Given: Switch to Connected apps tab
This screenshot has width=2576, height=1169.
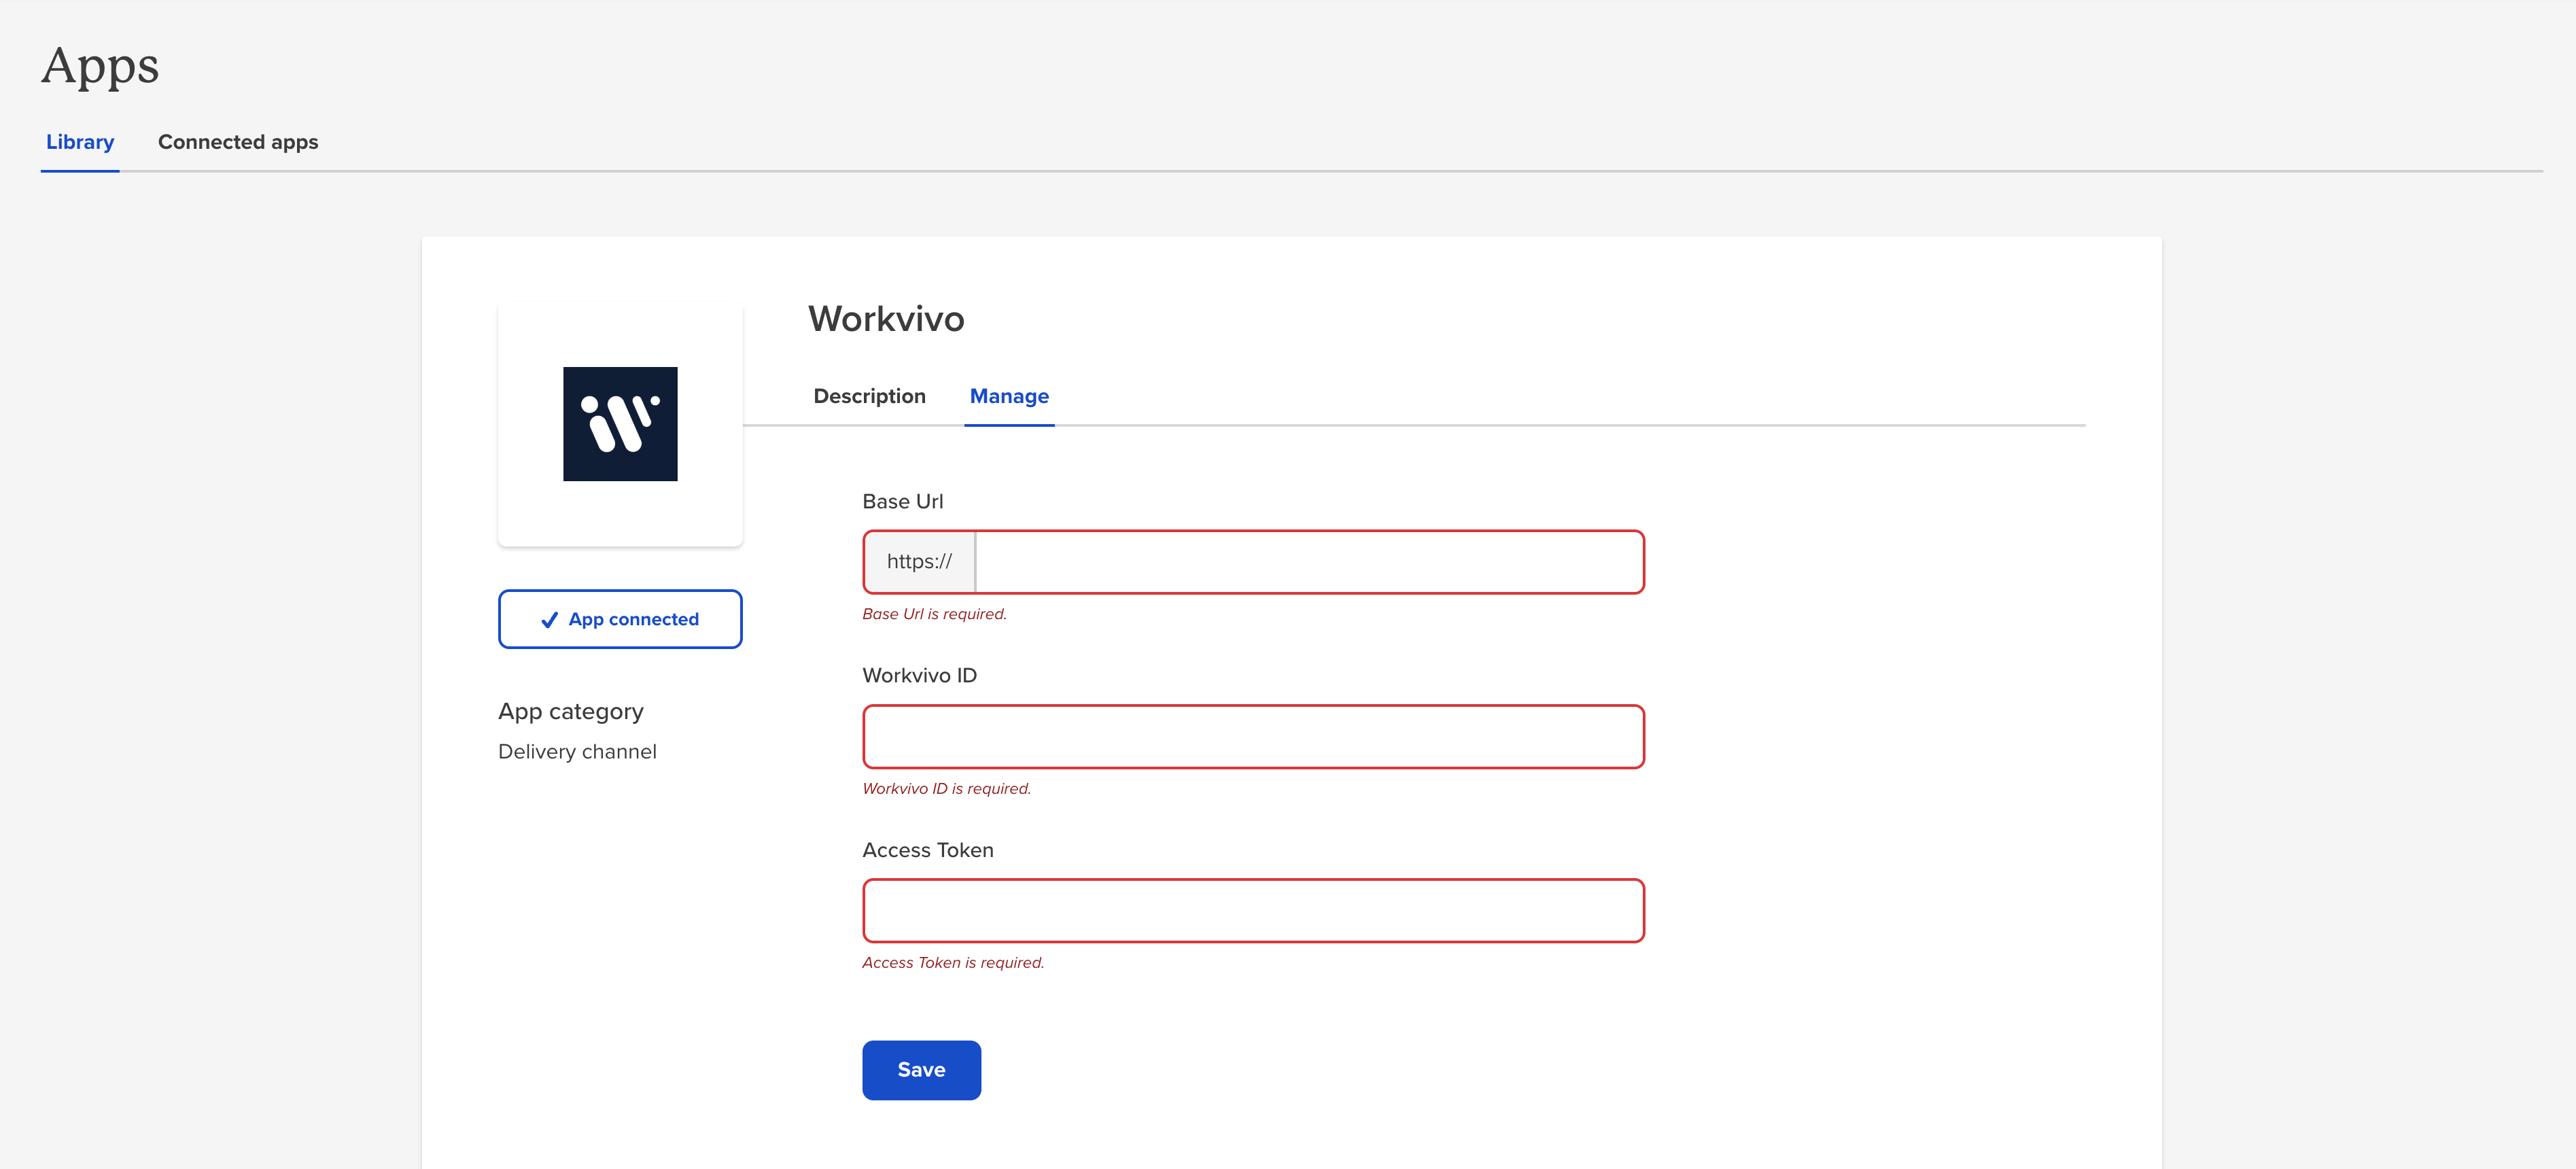Looking at the screenshot, I should coord(238,142).
